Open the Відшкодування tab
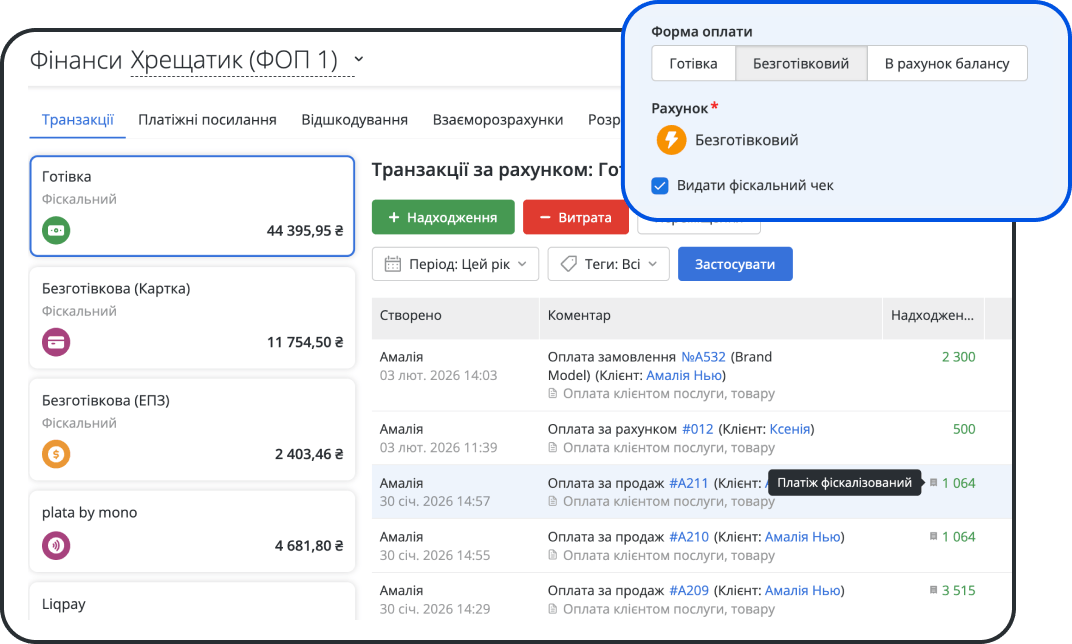The width and height of the screenshot is (1072, 644). coord(354,120)
